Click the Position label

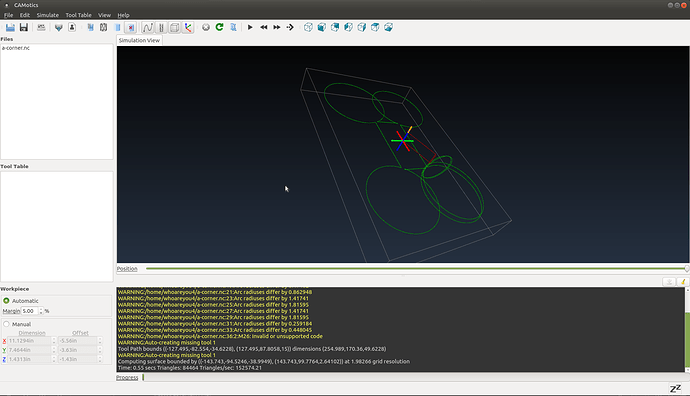127,269
